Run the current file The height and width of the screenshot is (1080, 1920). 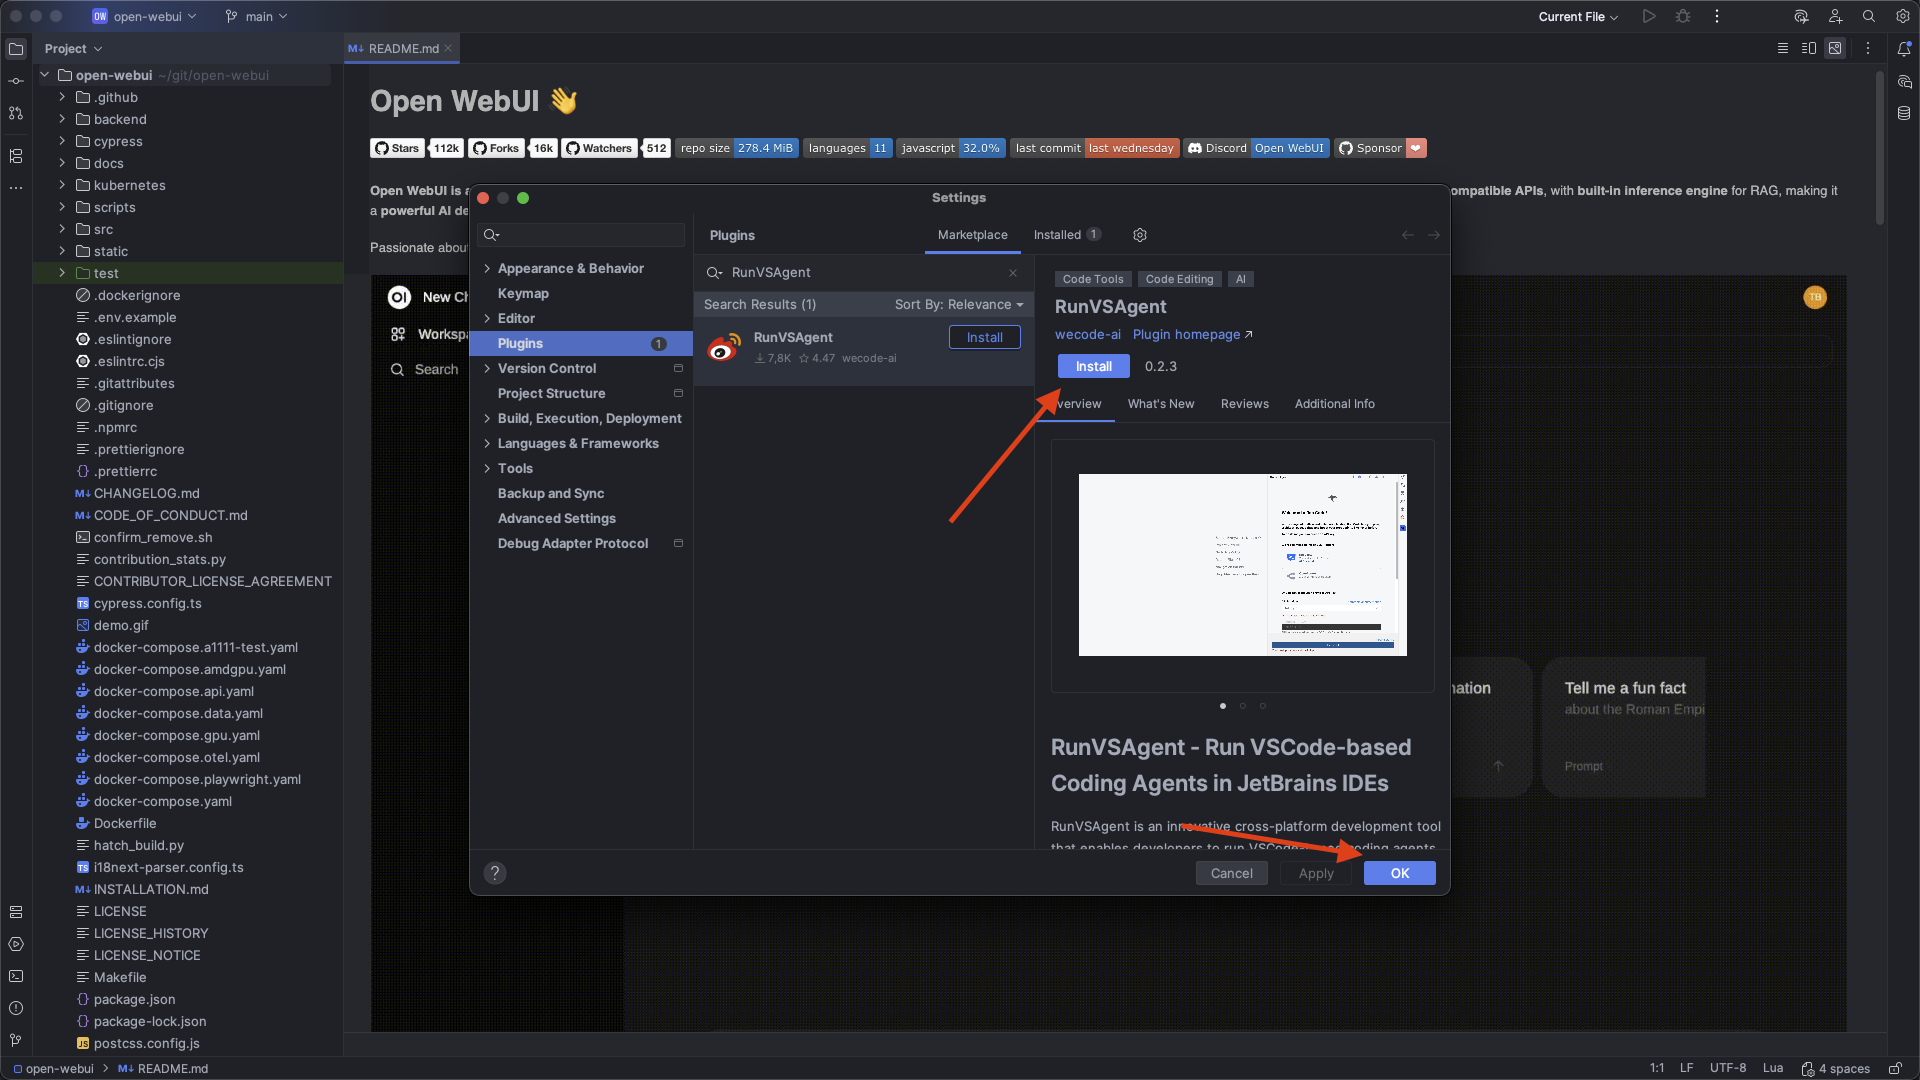coord(1649,17)
